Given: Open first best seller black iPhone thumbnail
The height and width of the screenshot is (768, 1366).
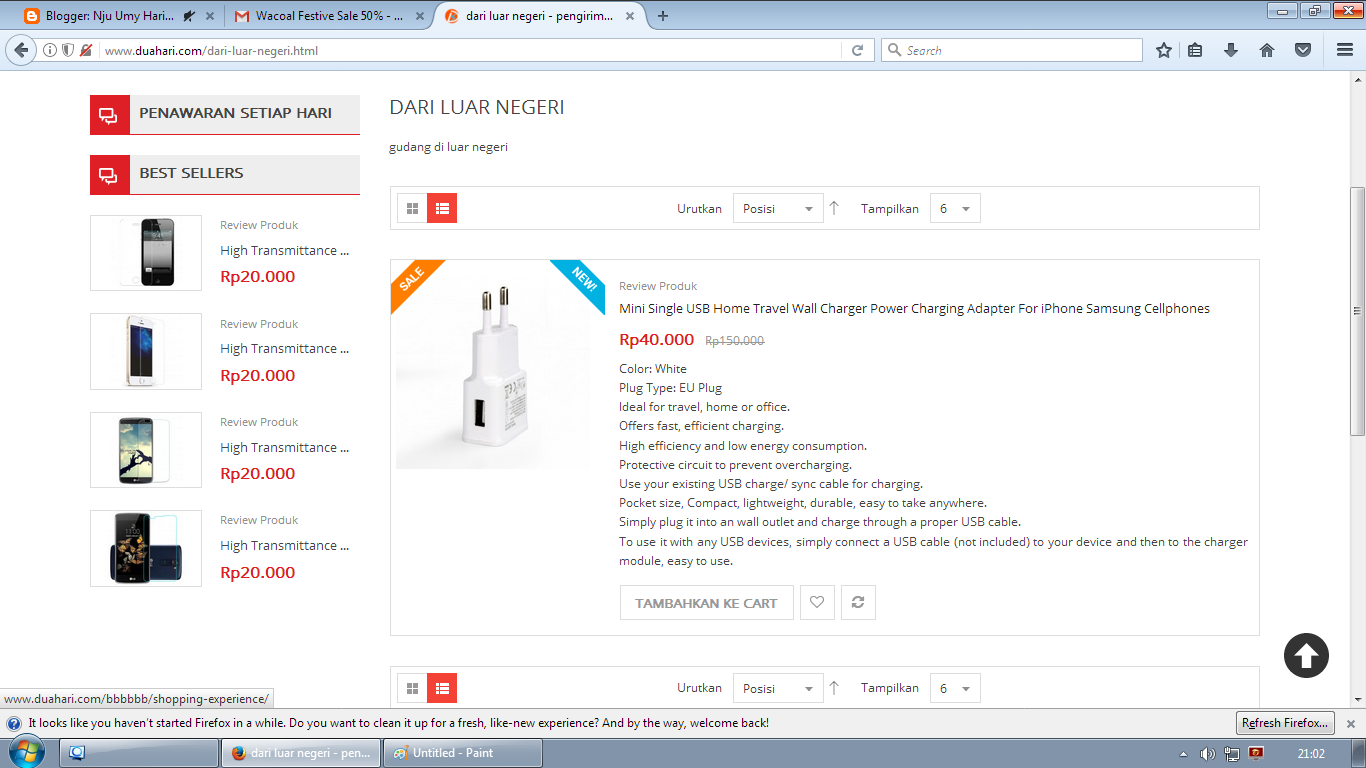Looking at the screenshot, I should (x=146, y=253).
